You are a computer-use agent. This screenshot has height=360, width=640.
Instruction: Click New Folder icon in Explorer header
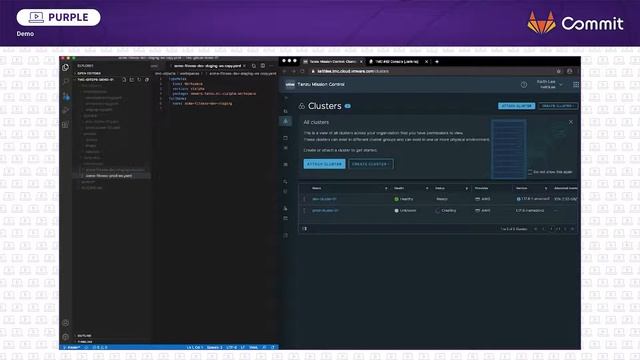click(131, 80)
